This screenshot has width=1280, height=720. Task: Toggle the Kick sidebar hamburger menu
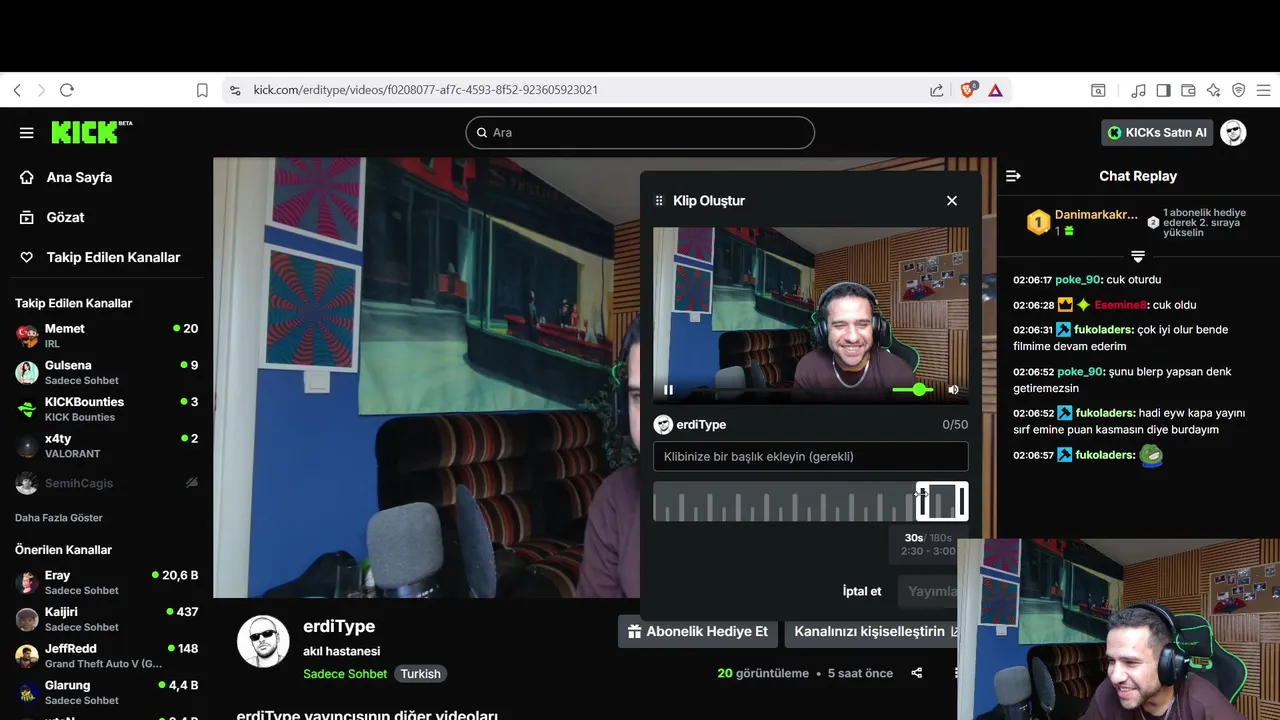pos(27,132)
